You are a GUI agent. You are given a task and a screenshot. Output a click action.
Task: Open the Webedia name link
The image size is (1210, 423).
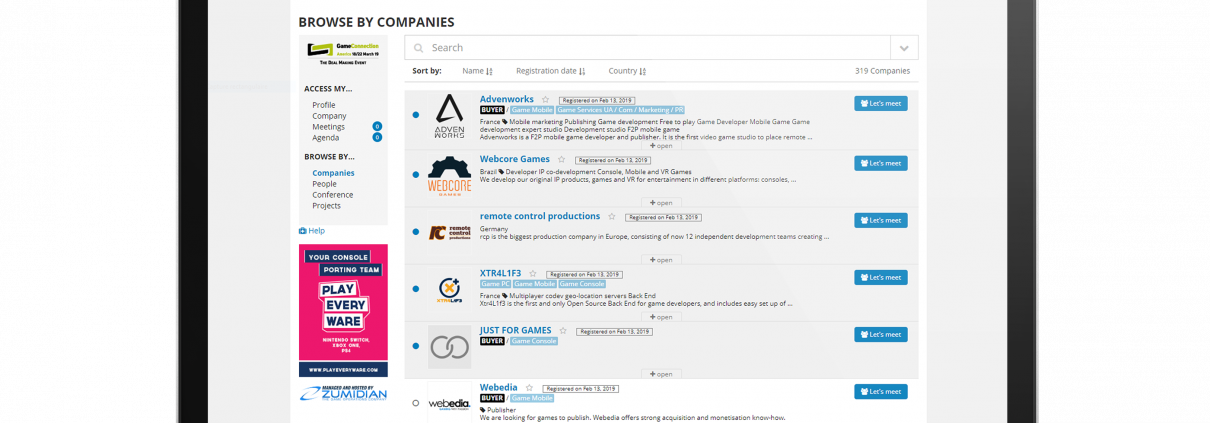(x=499, y=387)
